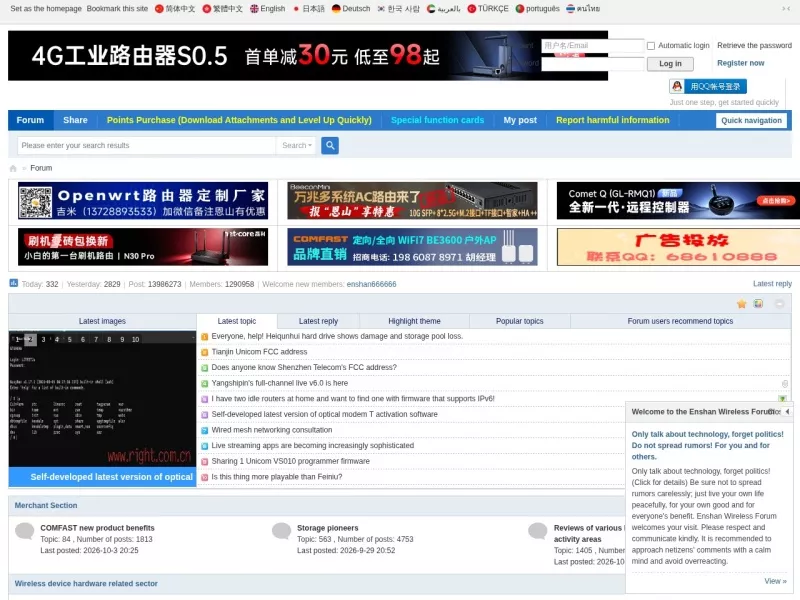
Task: Open topic 'Is this thing more playable than Feiniu?'
Action: [277, 477]
